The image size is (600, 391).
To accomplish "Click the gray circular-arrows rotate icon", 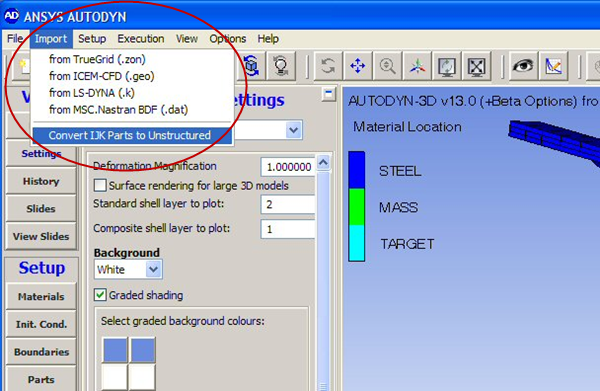I will click(328, 66).
